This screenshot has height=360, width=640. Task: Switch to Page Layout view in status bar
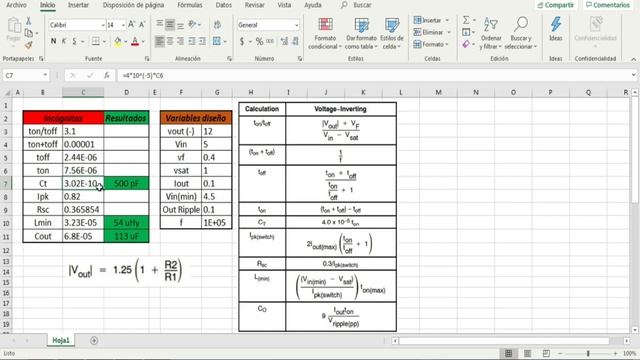point(527,353)
